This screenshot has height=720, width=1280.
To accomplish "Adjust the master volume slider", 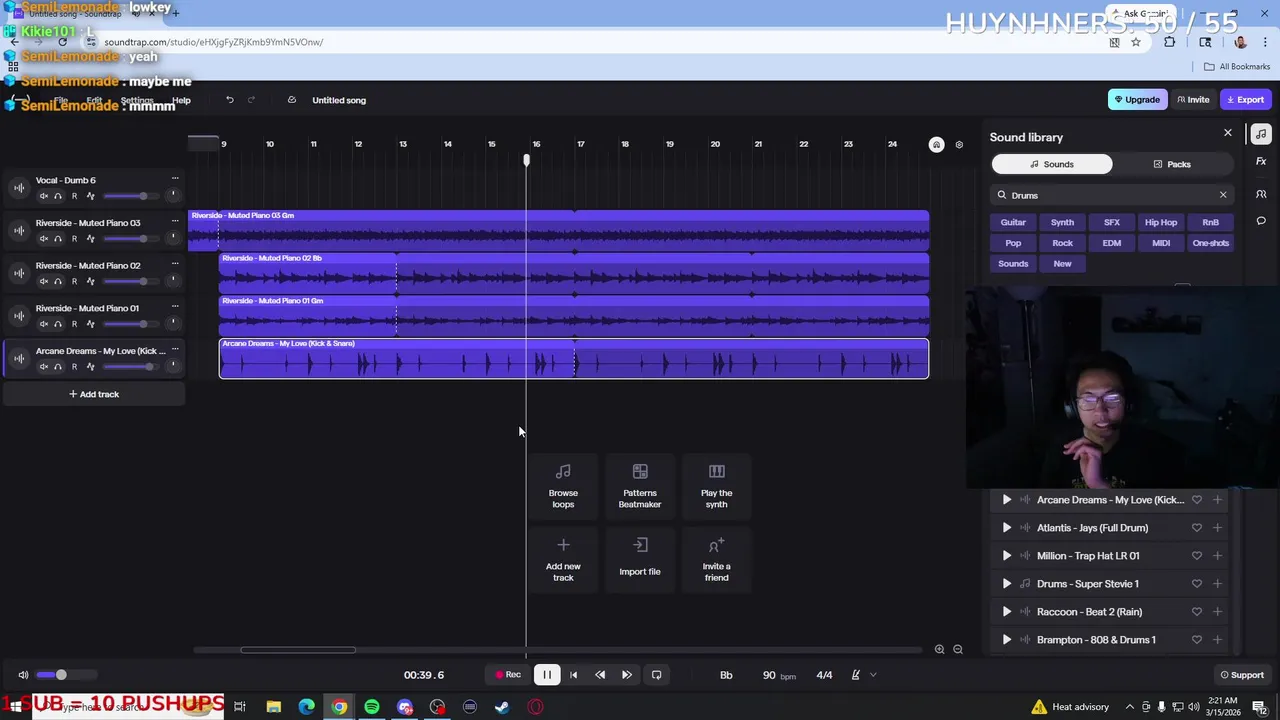I will point(66,675).
